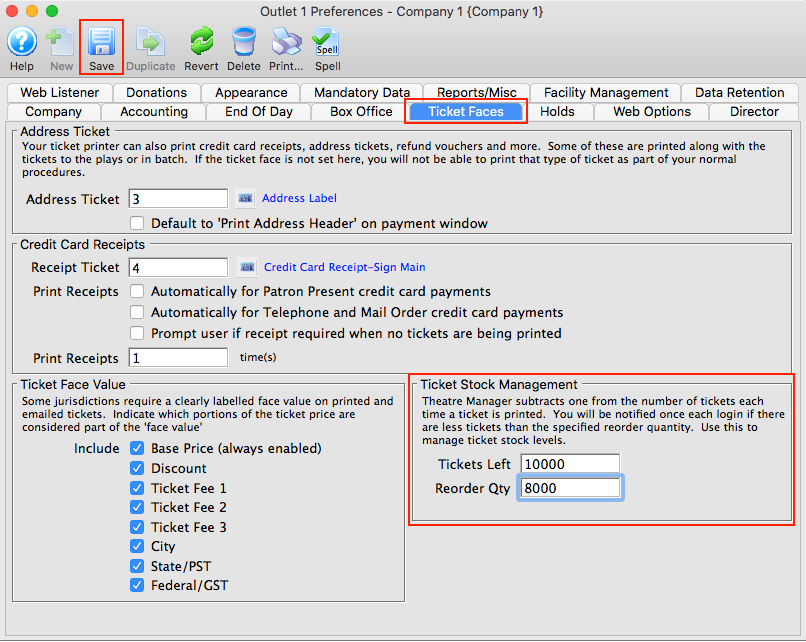Open the Donations tab

tap(156, 93)
